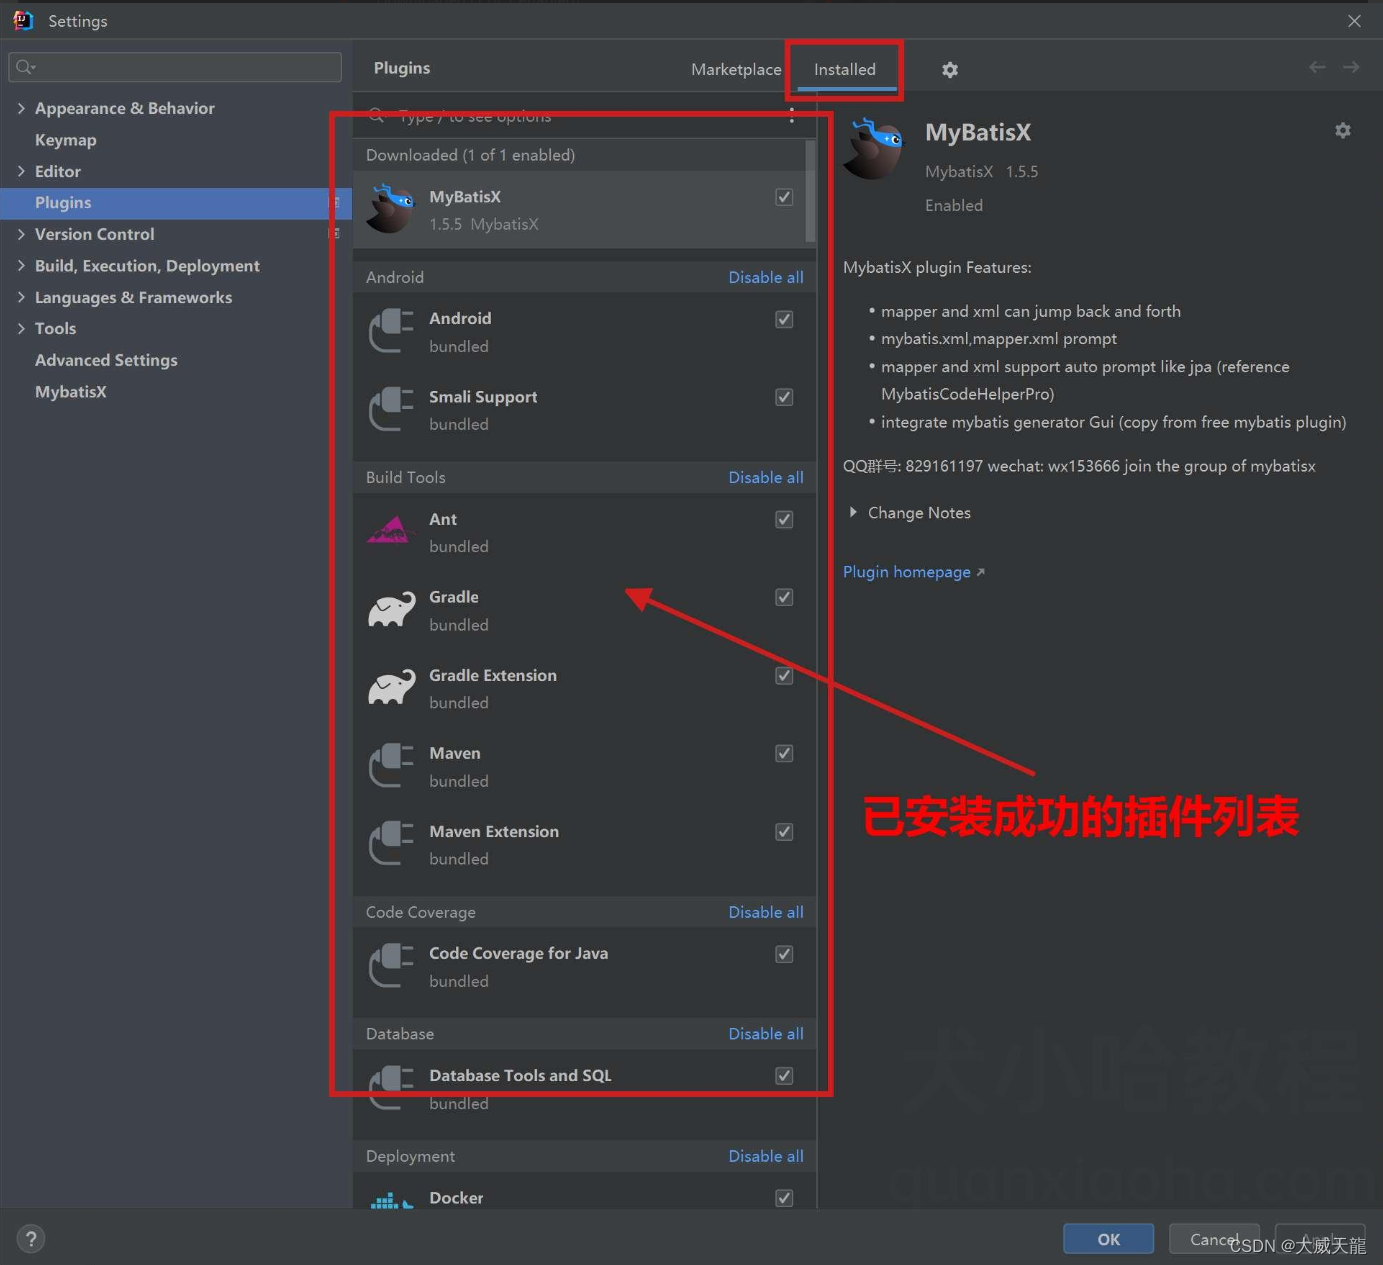Select Keymap in settings tree

coord(66,140)
